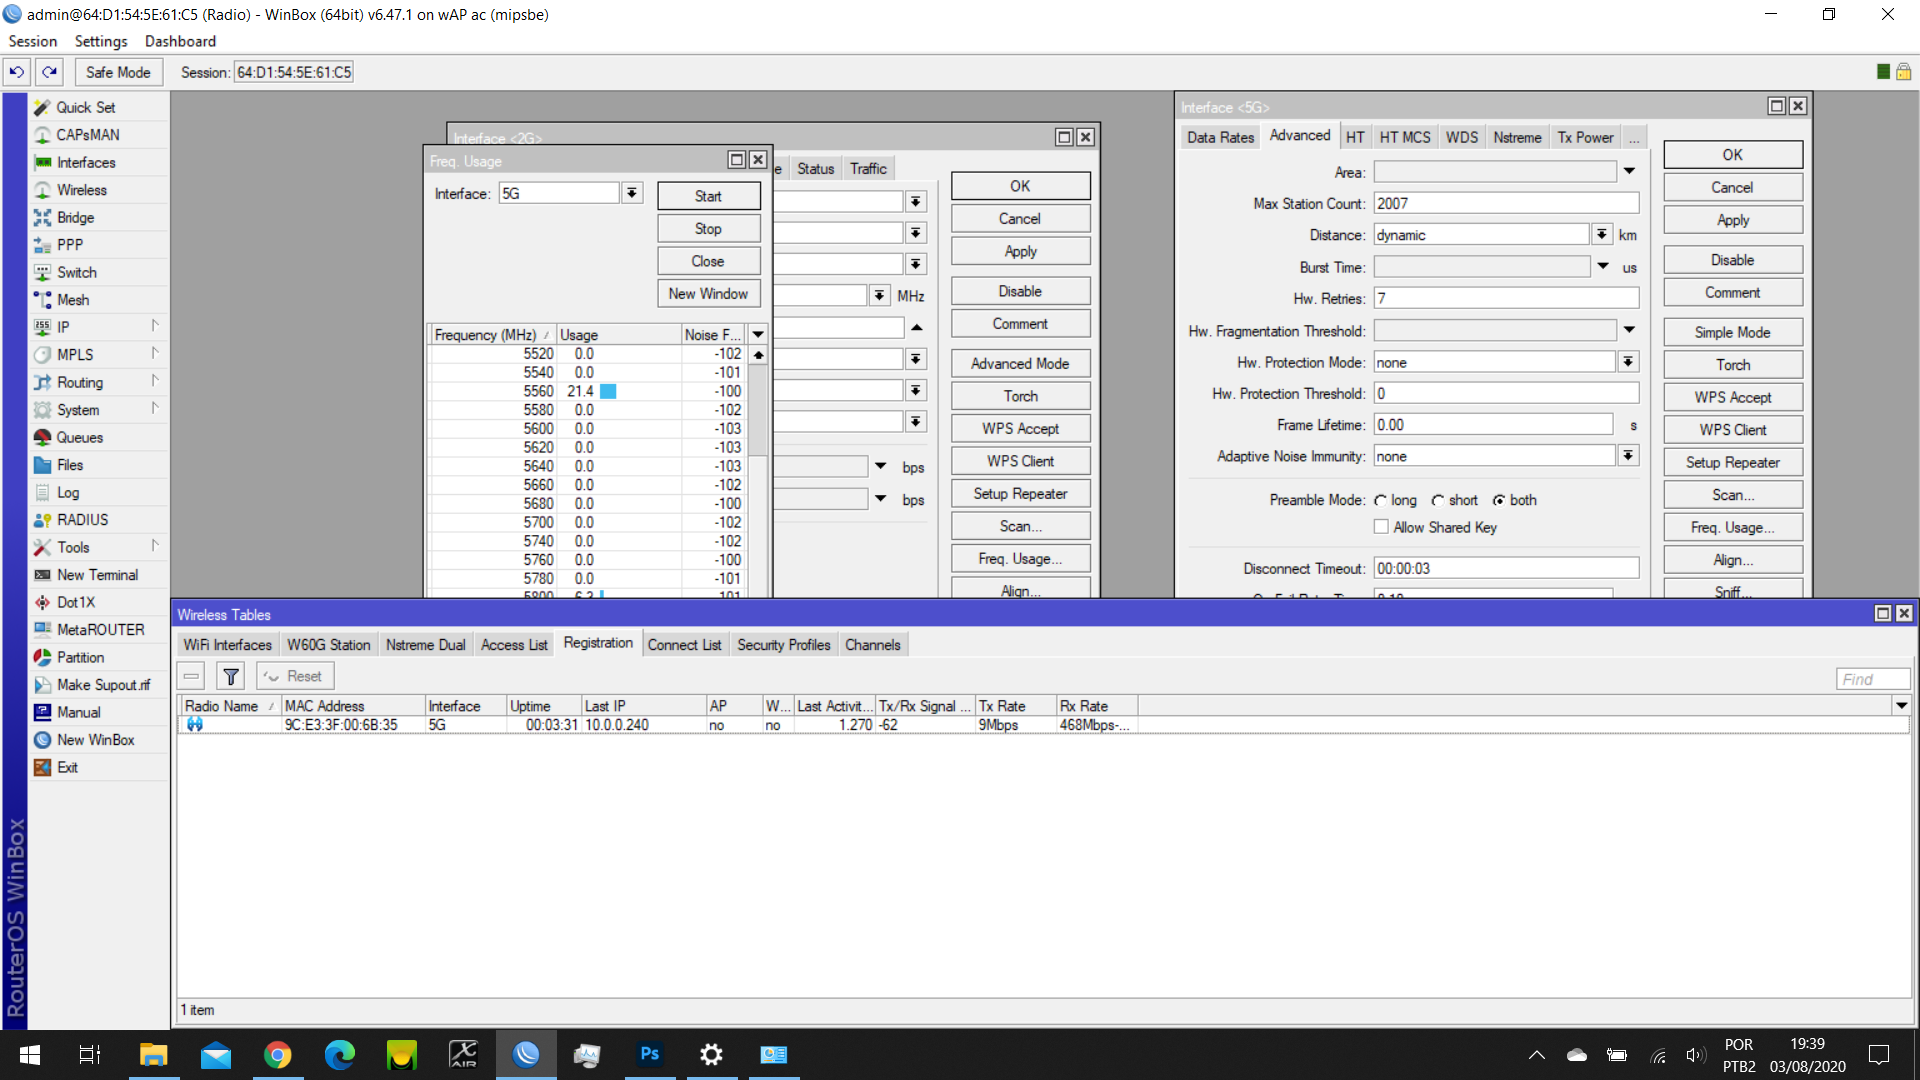Select the short preamble mode

coord(1438,500)
